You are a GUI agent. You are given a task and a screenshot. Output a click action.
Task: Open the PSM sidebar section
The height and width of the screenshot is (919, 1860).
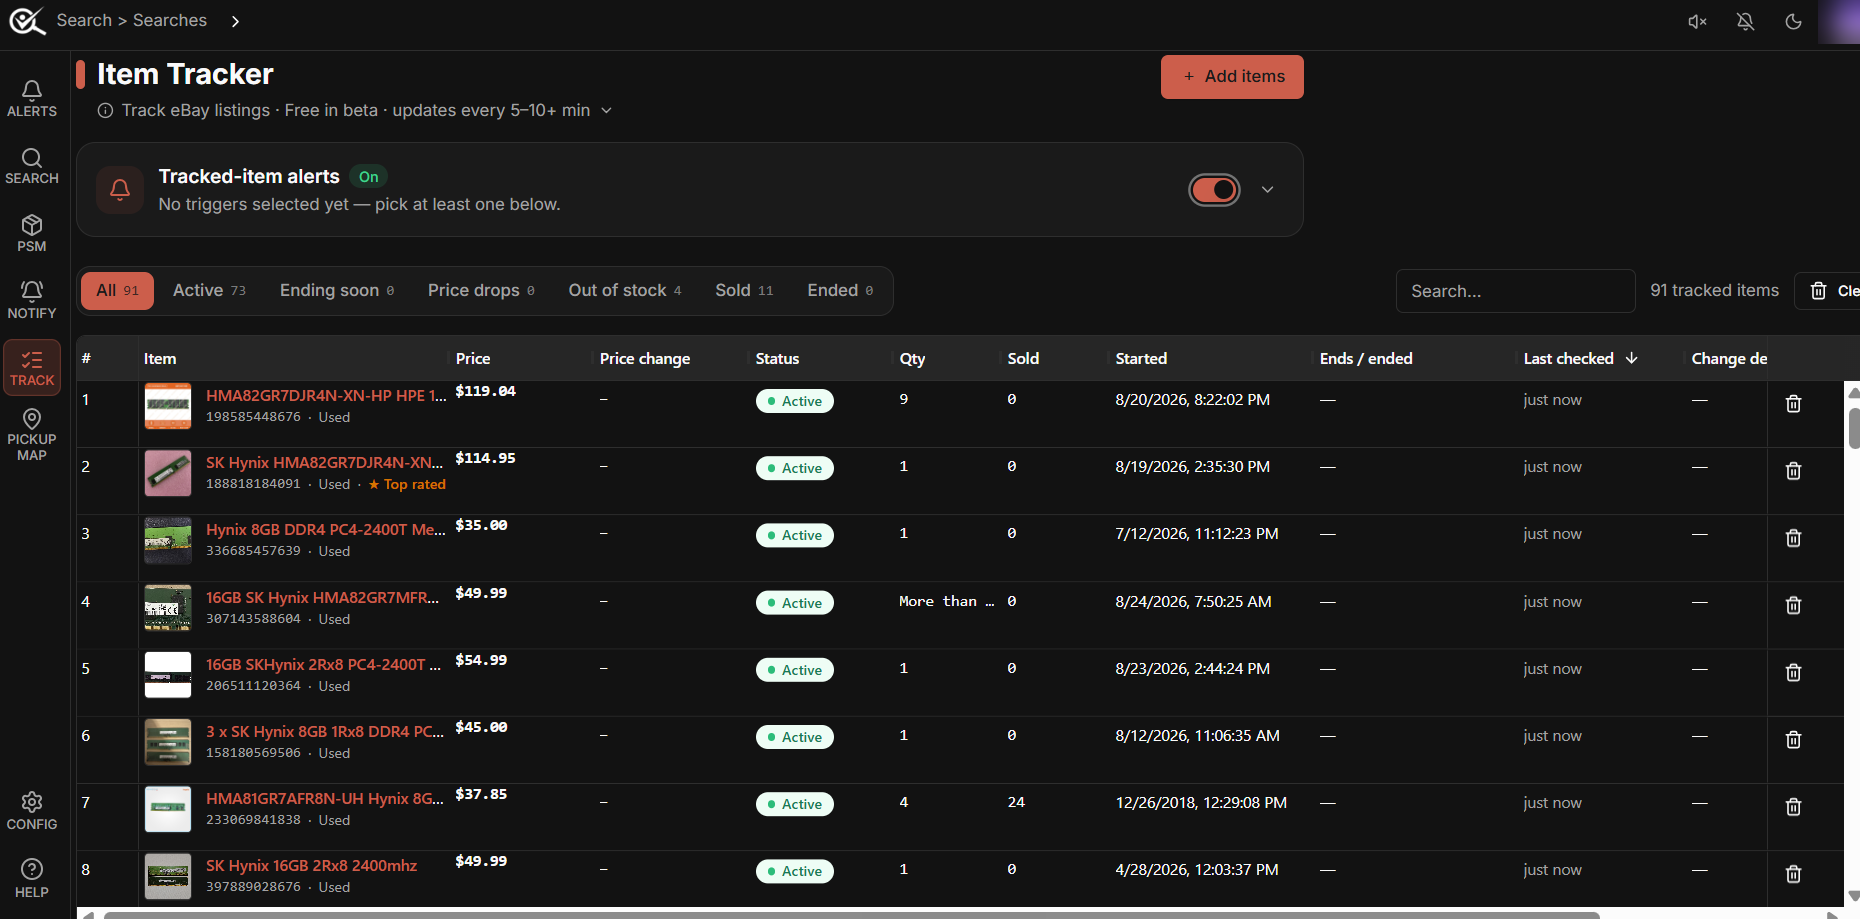(32, 233)
